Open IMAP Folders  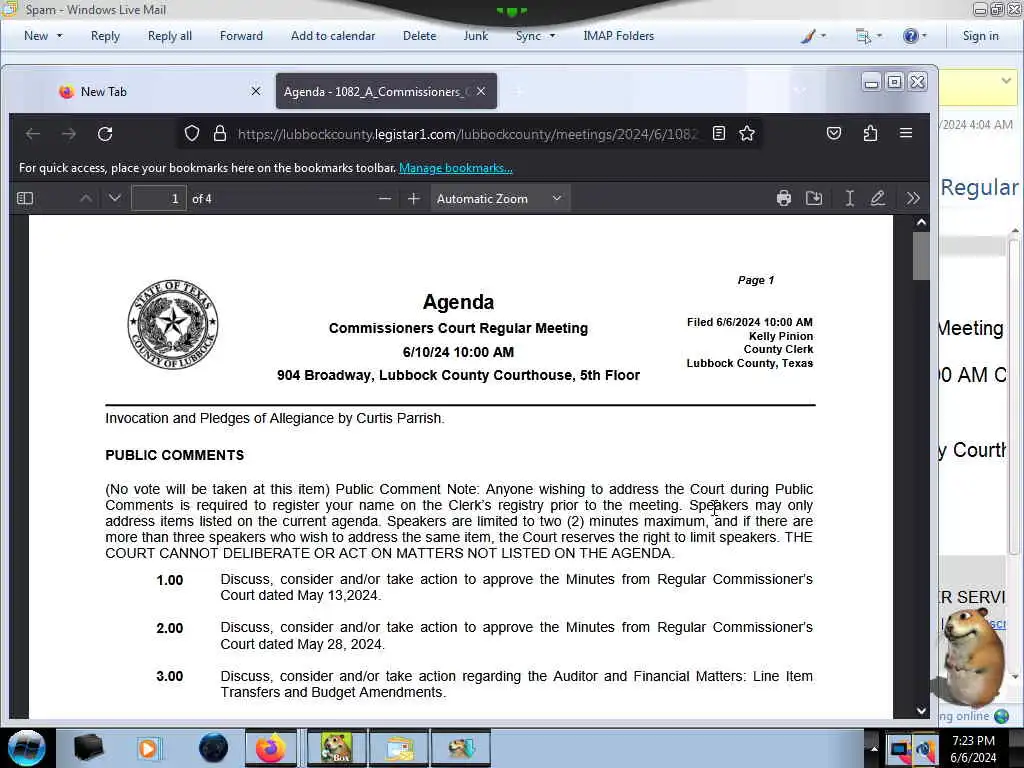point(618,36)
